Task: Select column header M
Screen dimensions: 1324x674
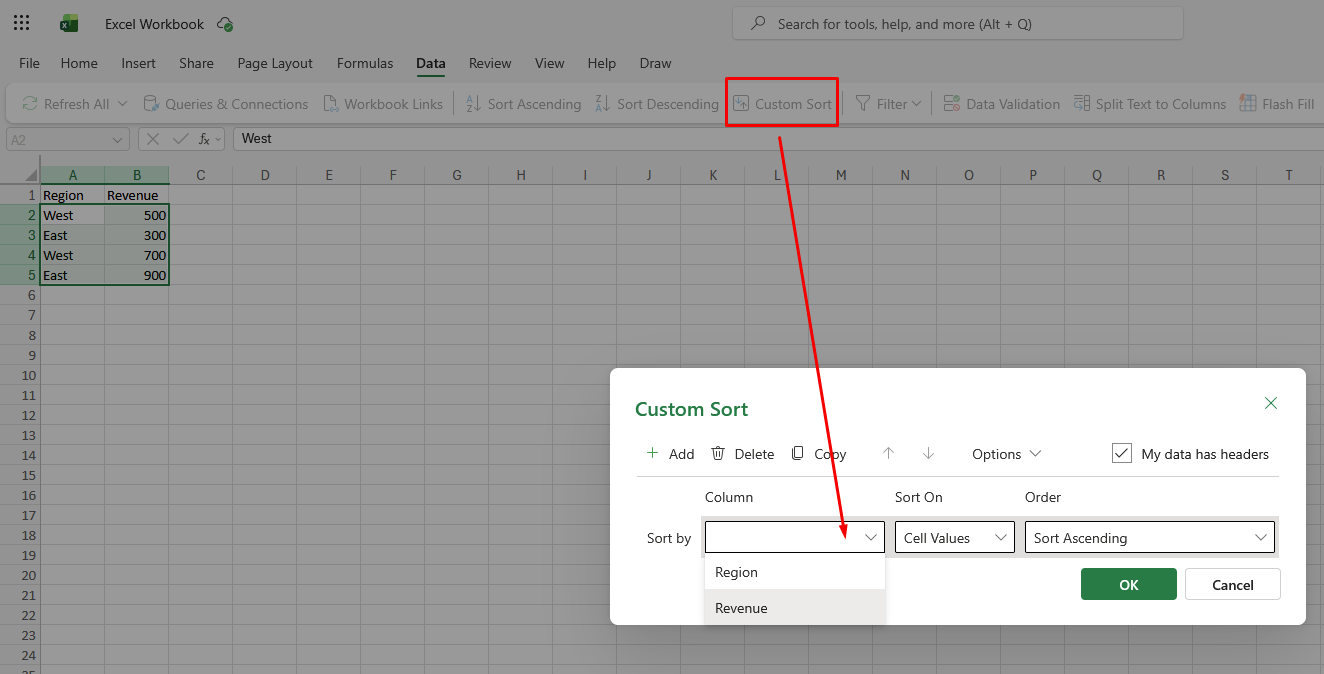Action: click(x=841, y=175)
